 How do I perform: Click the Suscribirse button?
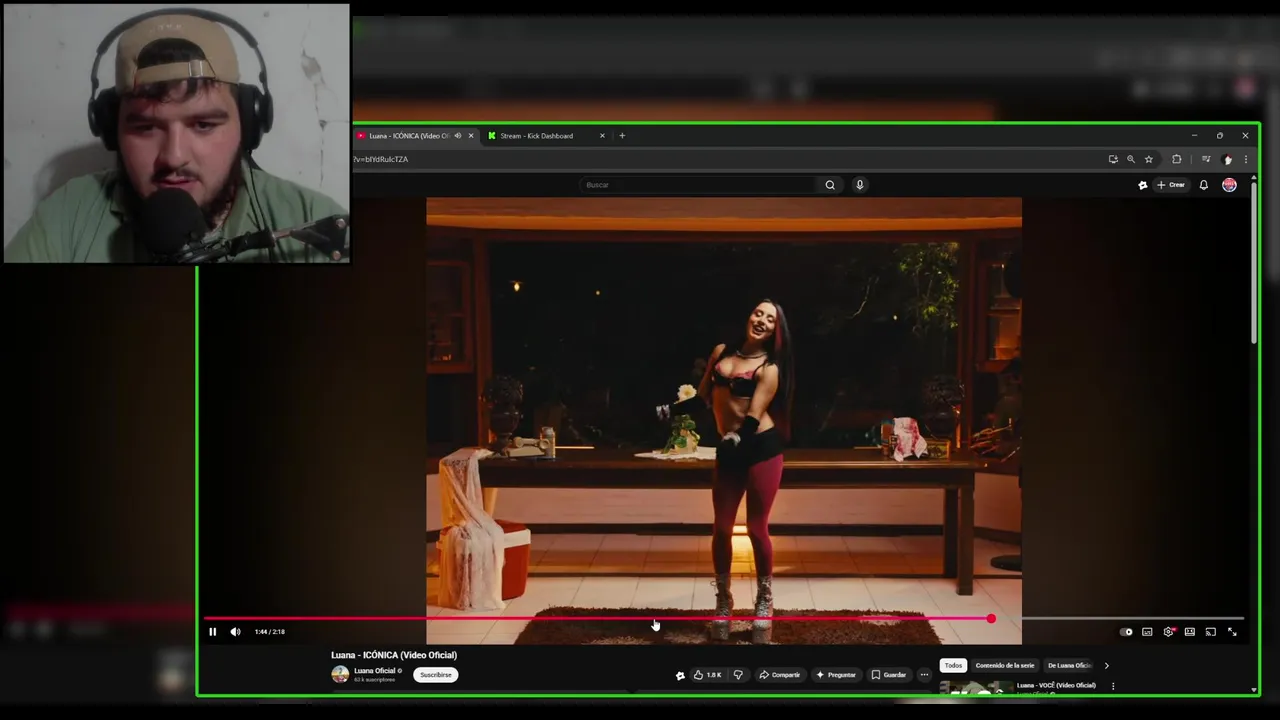click(x=435, y=675)
